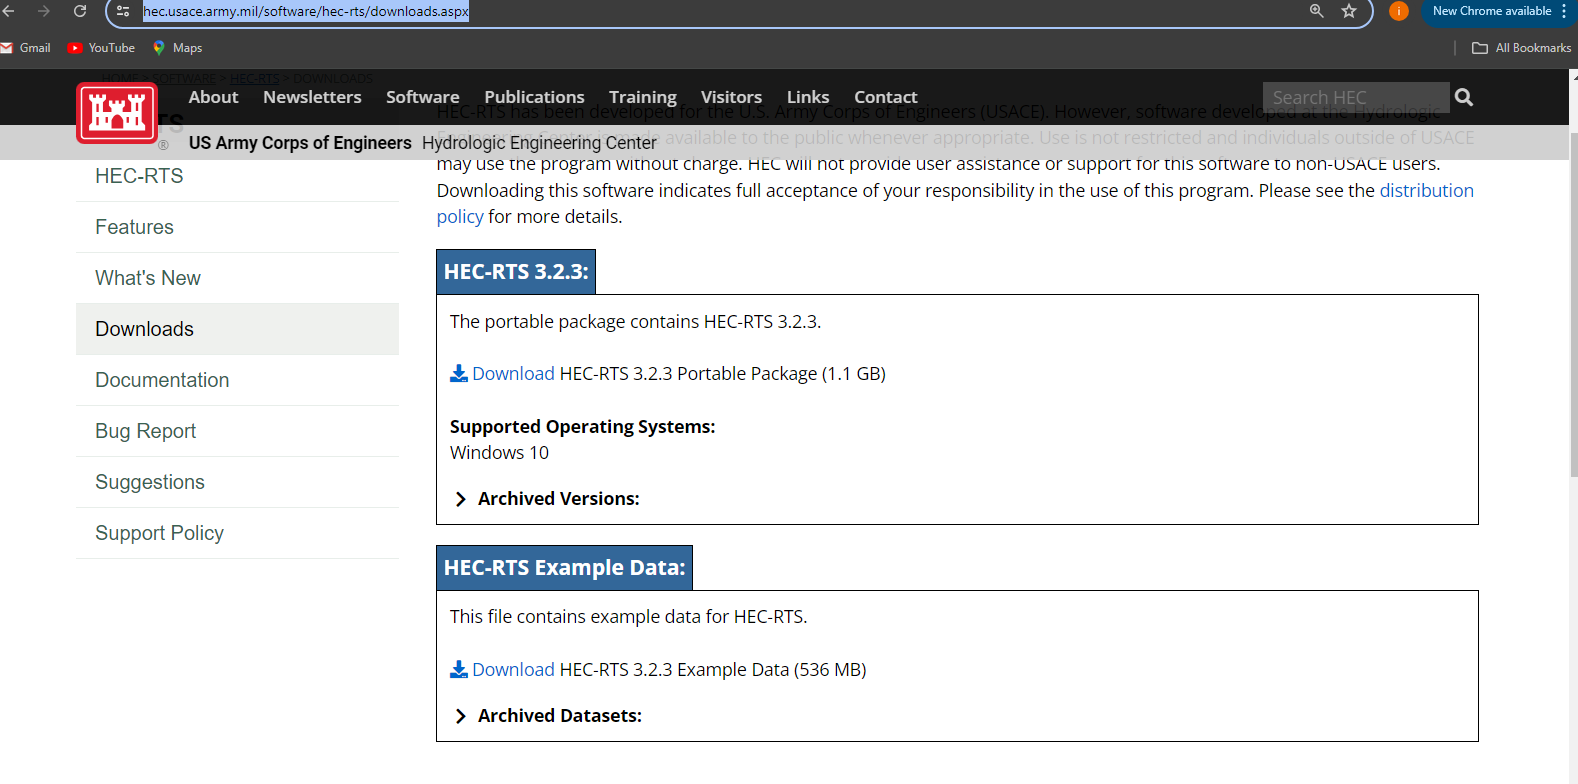
Task: Click US Army Corps of Engineers text
Action: (300, 143)
